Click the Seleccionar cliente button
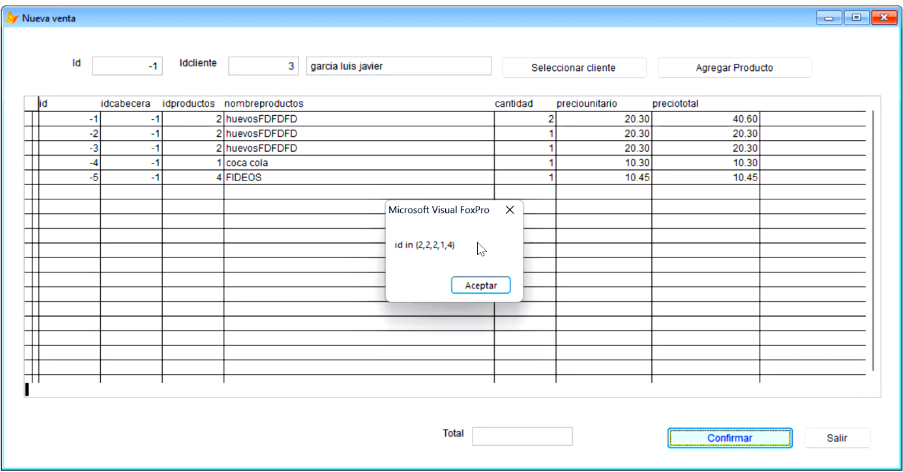Viewport: 903px width, 472px height. point(573,68)
